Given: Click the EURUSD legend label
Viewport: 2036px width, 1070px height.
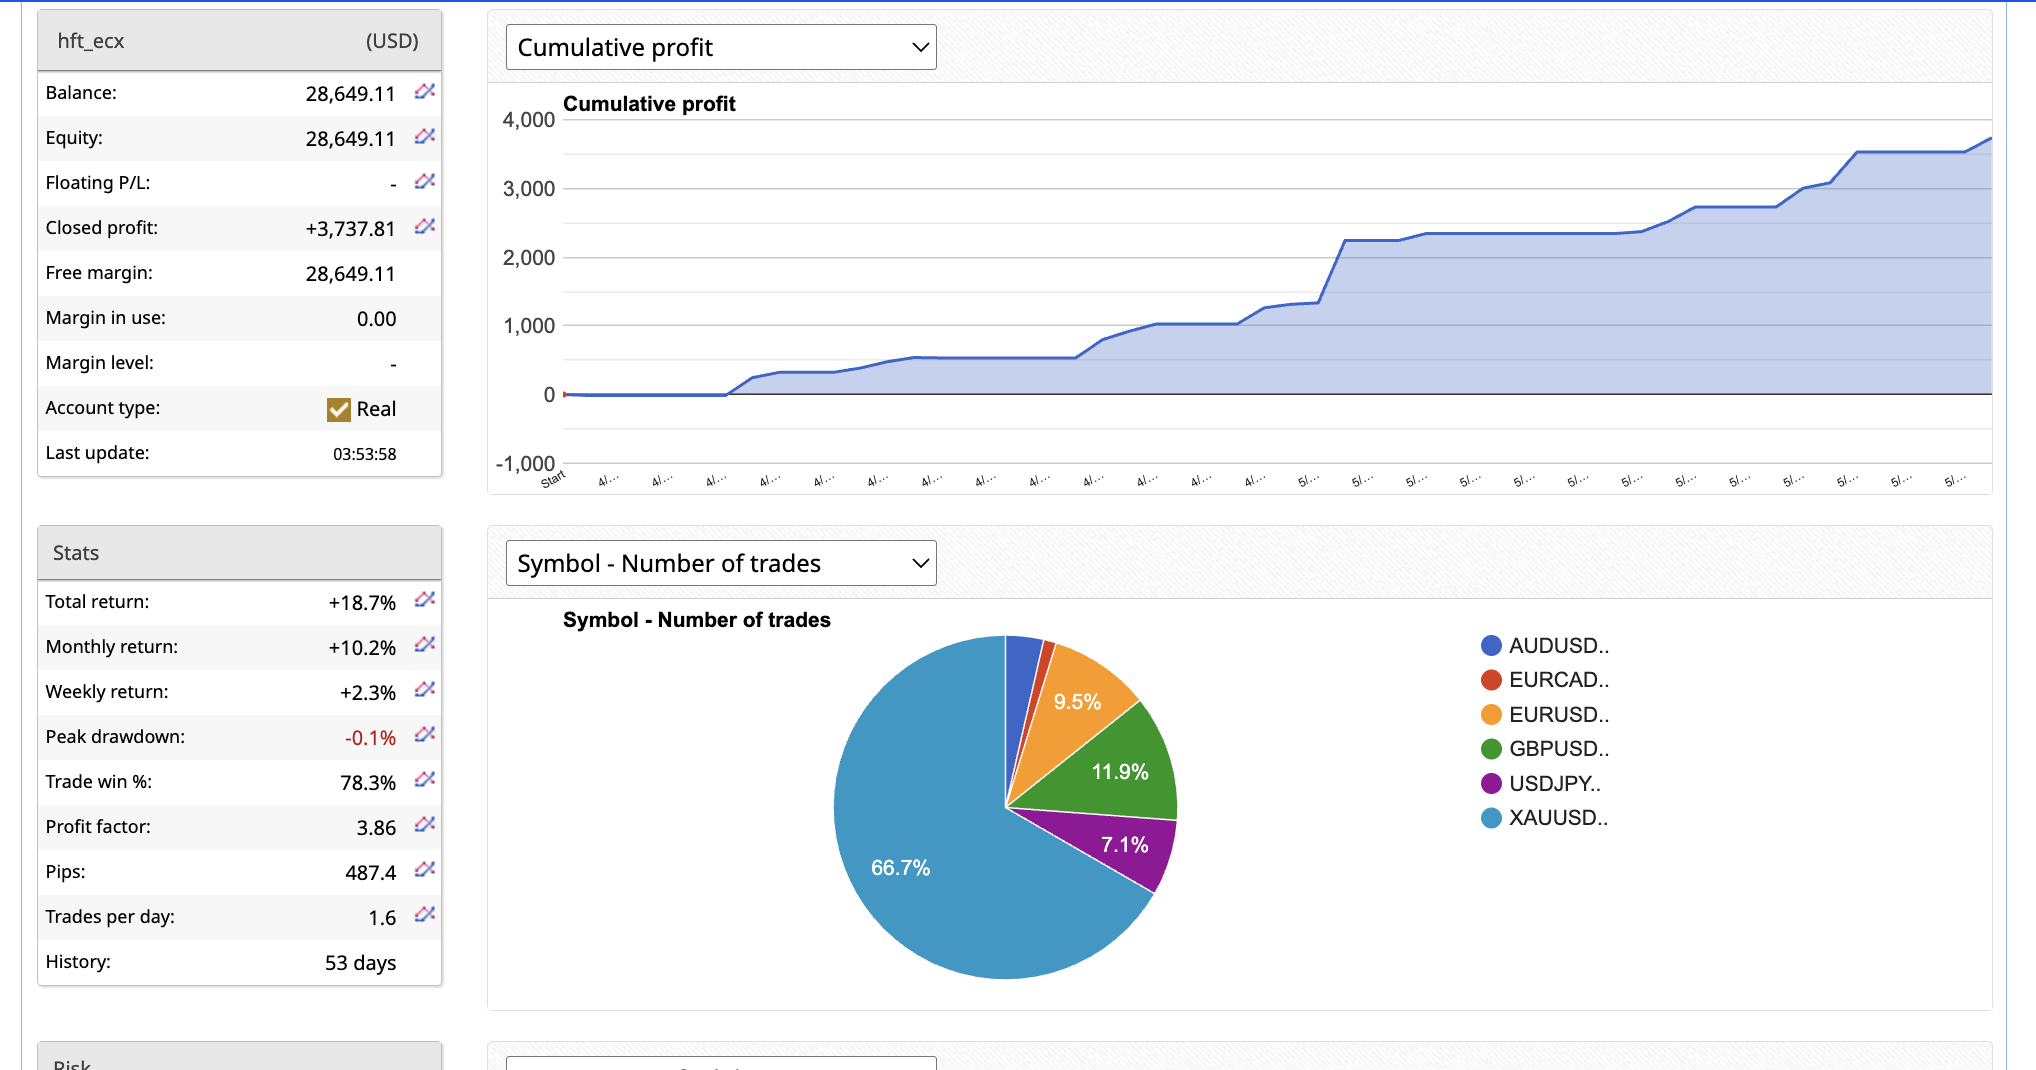Looking at the screenshot, I should [1559, 715].
